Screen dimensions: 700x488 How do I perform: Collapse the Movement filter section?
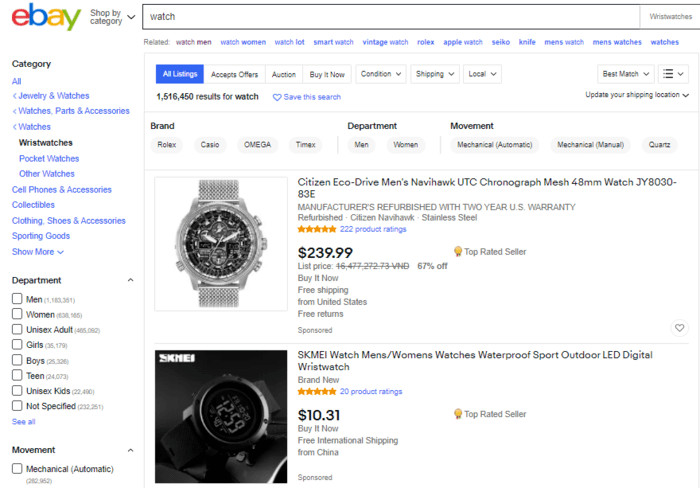(130, 450)
